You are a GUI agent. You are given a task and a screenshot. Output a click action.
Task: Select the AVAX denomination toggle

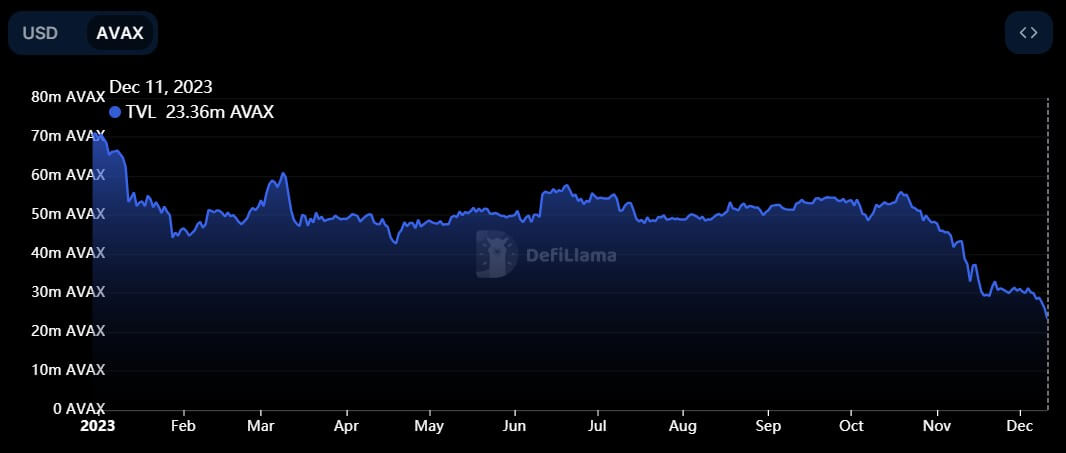[x=120, y=33]
